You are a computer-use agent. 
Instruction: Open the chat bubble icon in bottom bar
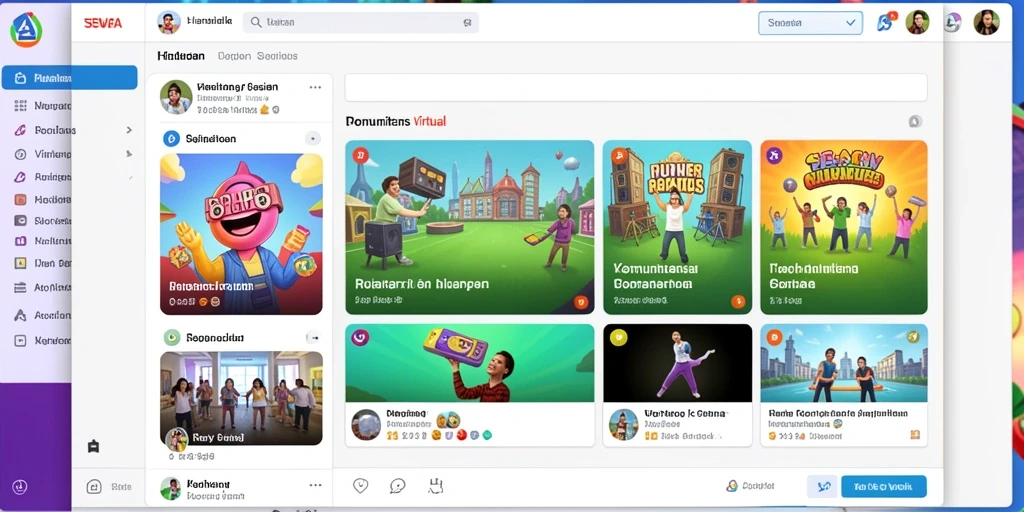click(397, 485)
